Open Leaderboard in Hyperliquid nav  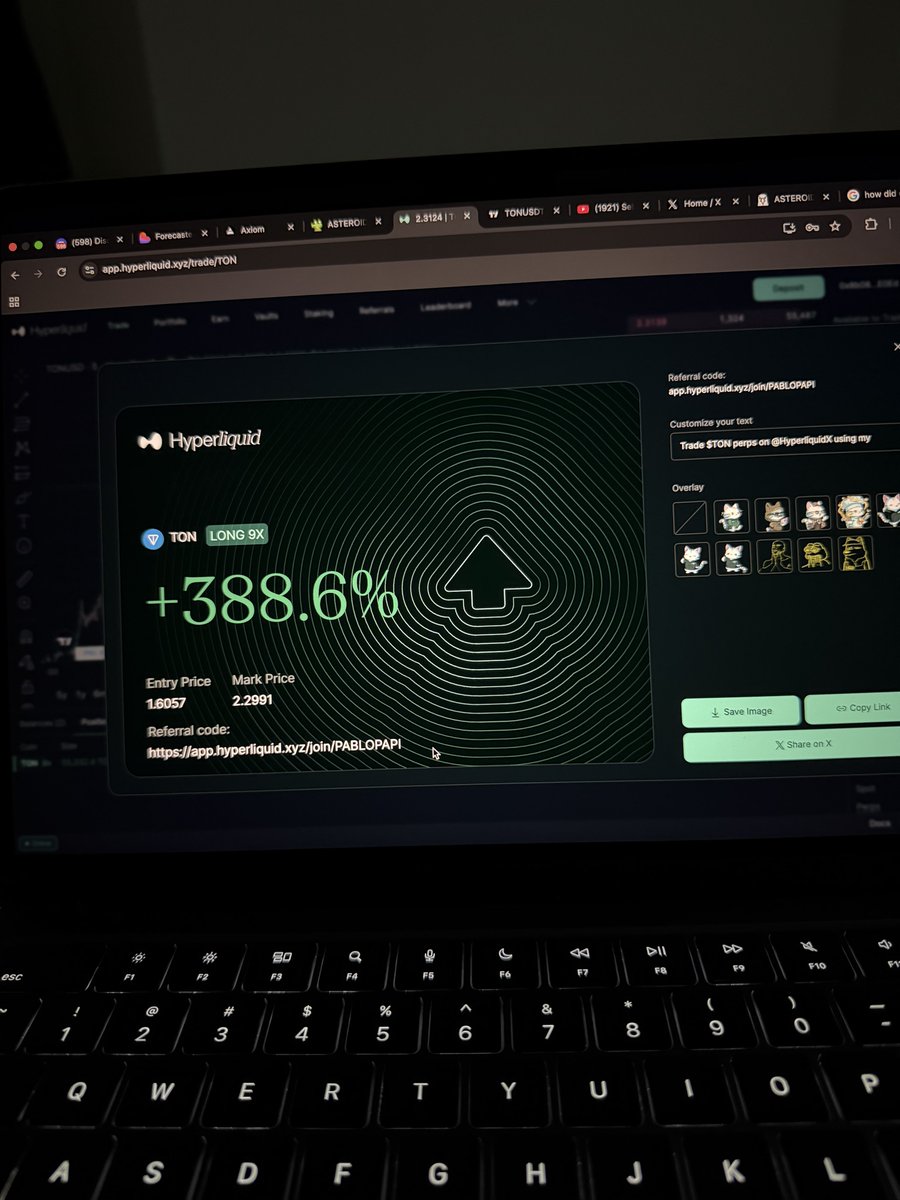click(445, 306)
